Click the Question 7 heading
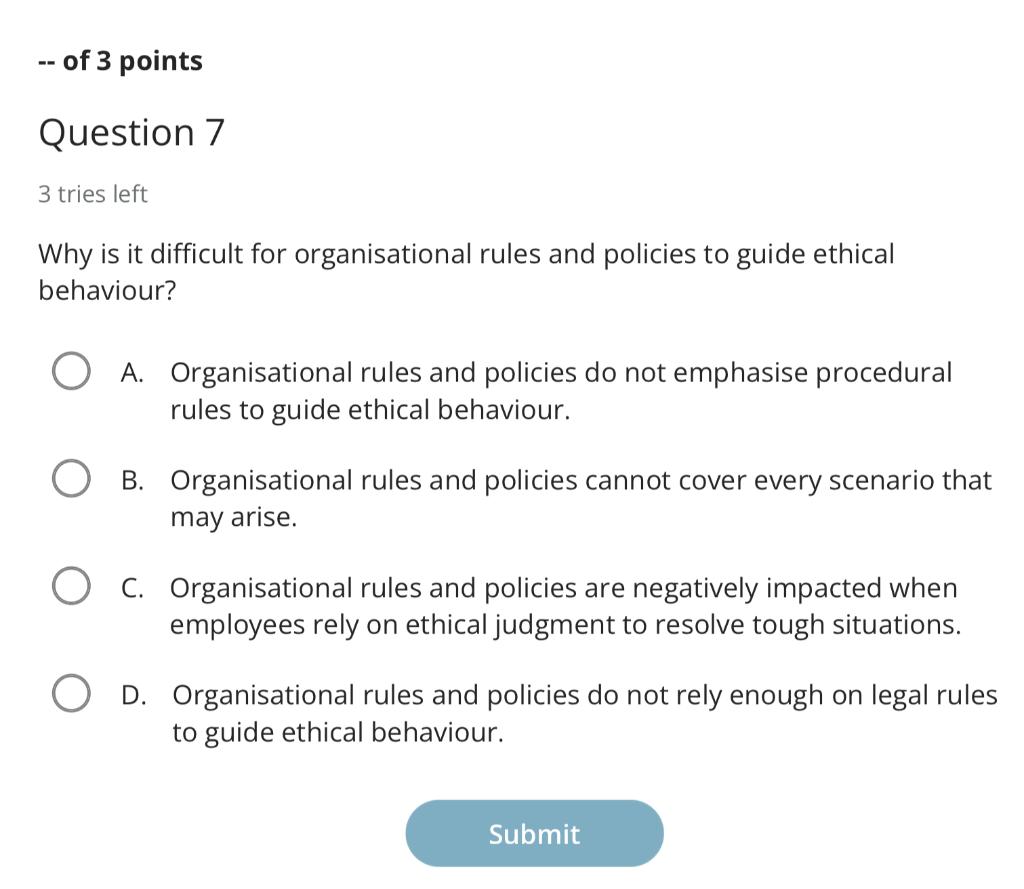Viewport: 1024px width, 889px height. tap(131, 131)
